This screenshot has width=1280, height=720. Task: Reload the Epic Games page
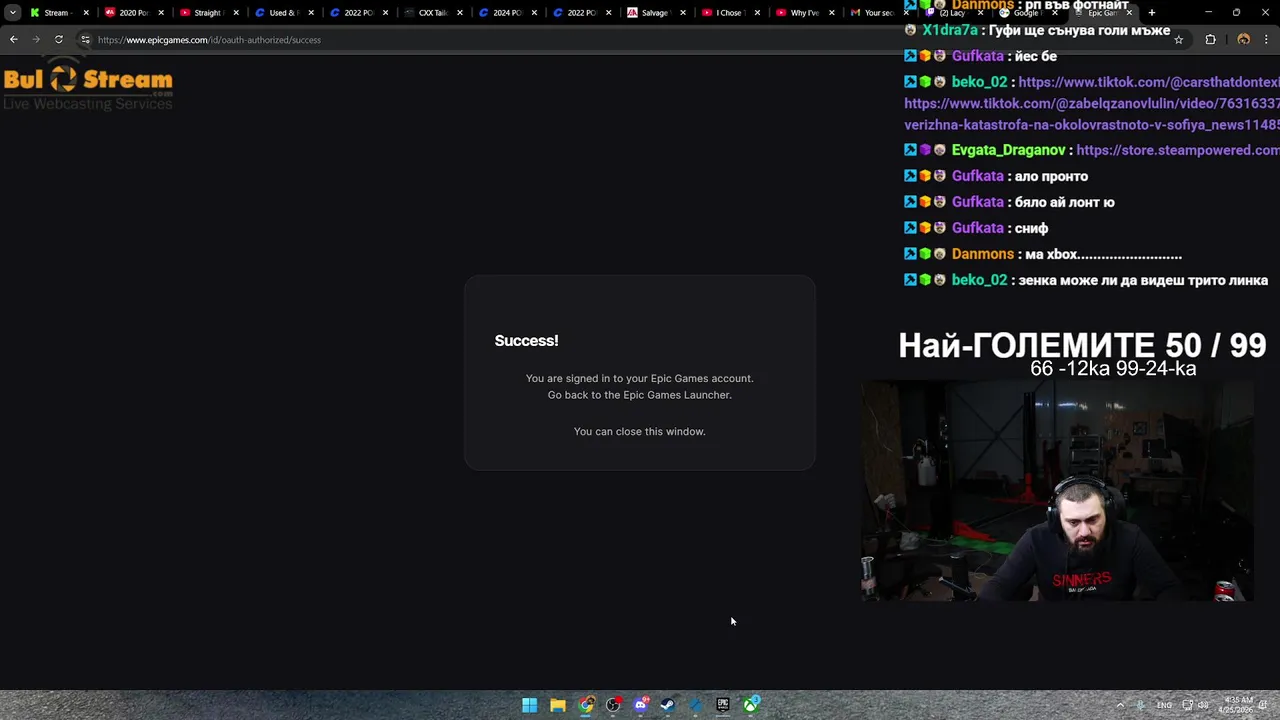(x=59, y=39)
